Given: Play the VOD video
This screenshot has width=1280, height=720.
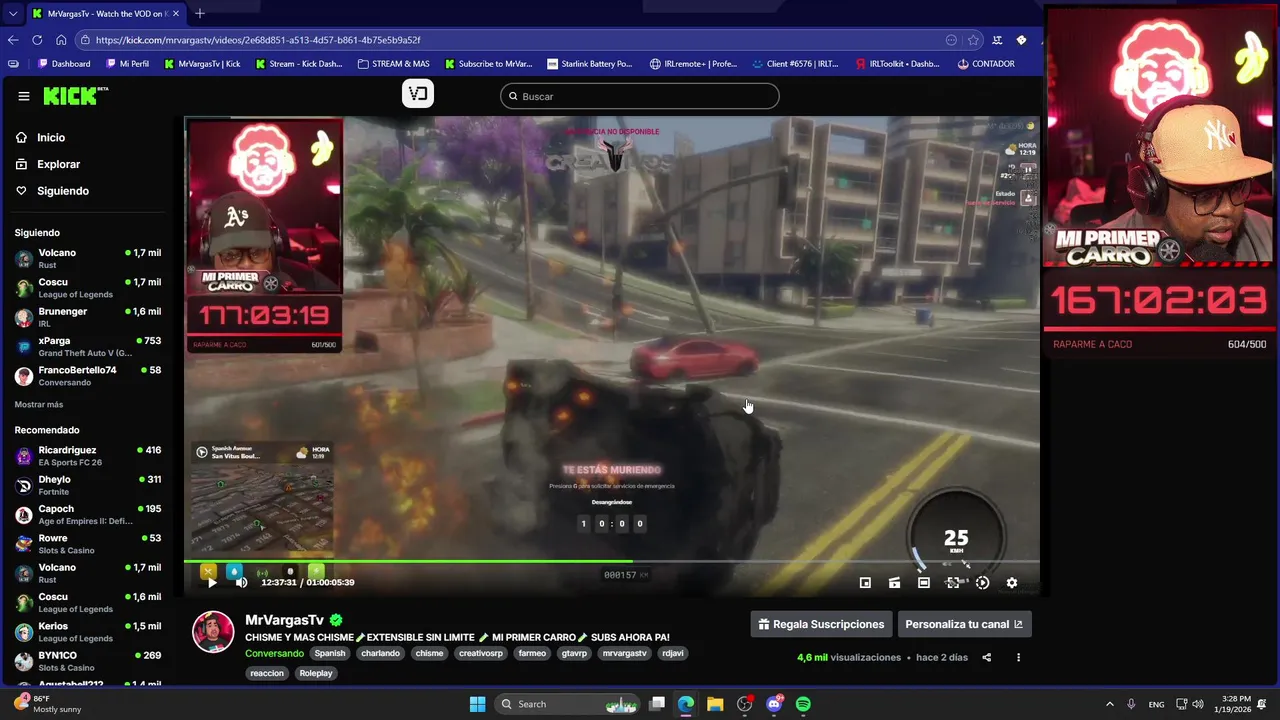Looking at the screenshot, I should click(212, 583).
